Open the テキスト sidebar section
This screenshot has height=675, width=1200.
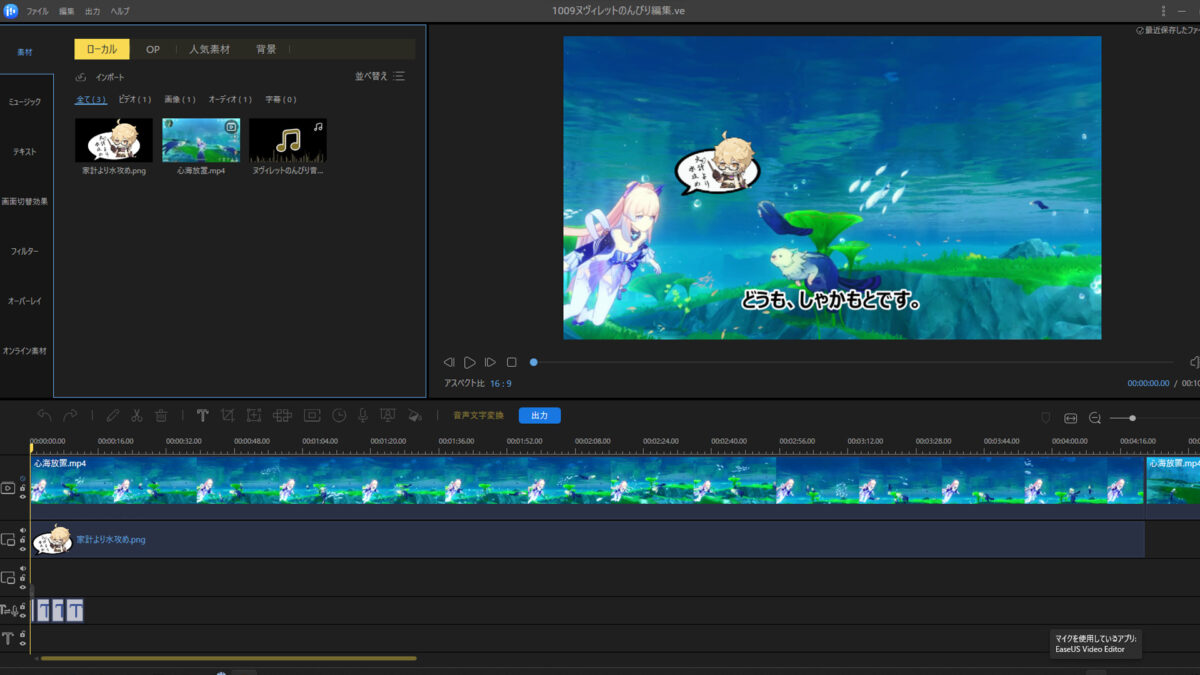coord(25,152)
